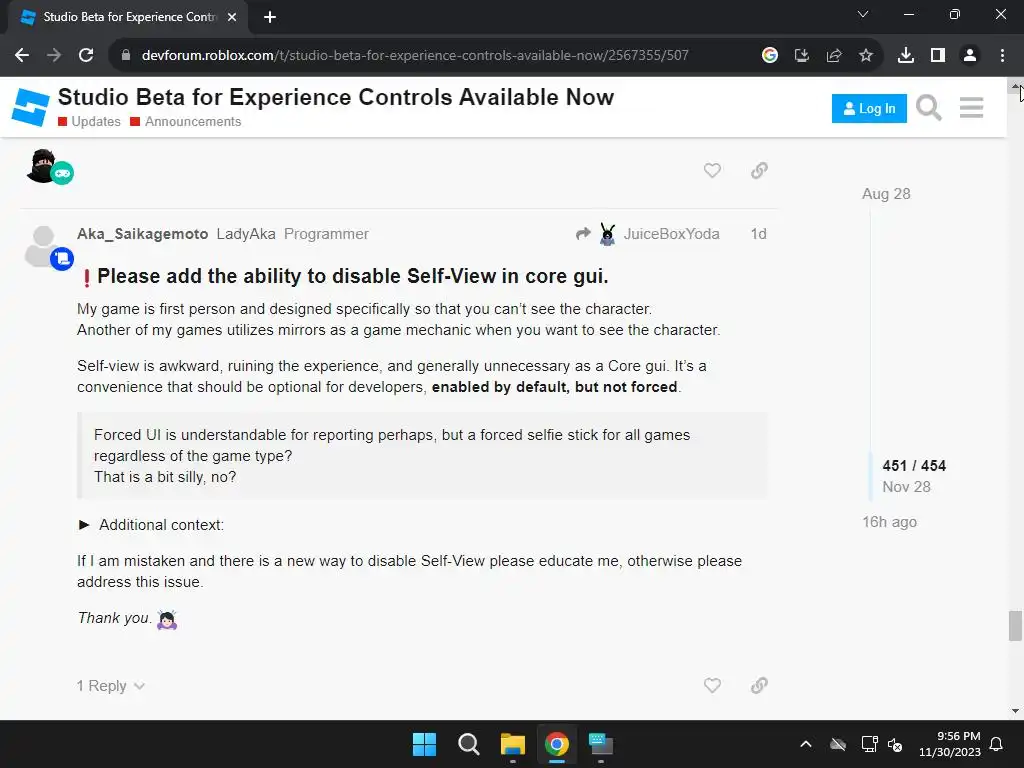This screenshot has width=1024, height=768.
Task: Close the Studio Beta tab
Action: click(x=232, y=17)
